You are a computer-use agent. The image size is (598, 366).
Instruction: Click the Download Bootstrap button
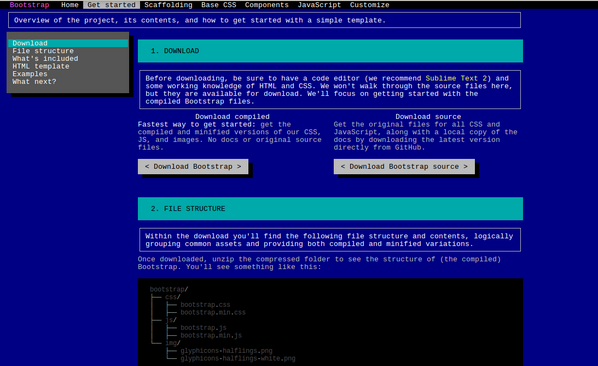pos(193,167)
